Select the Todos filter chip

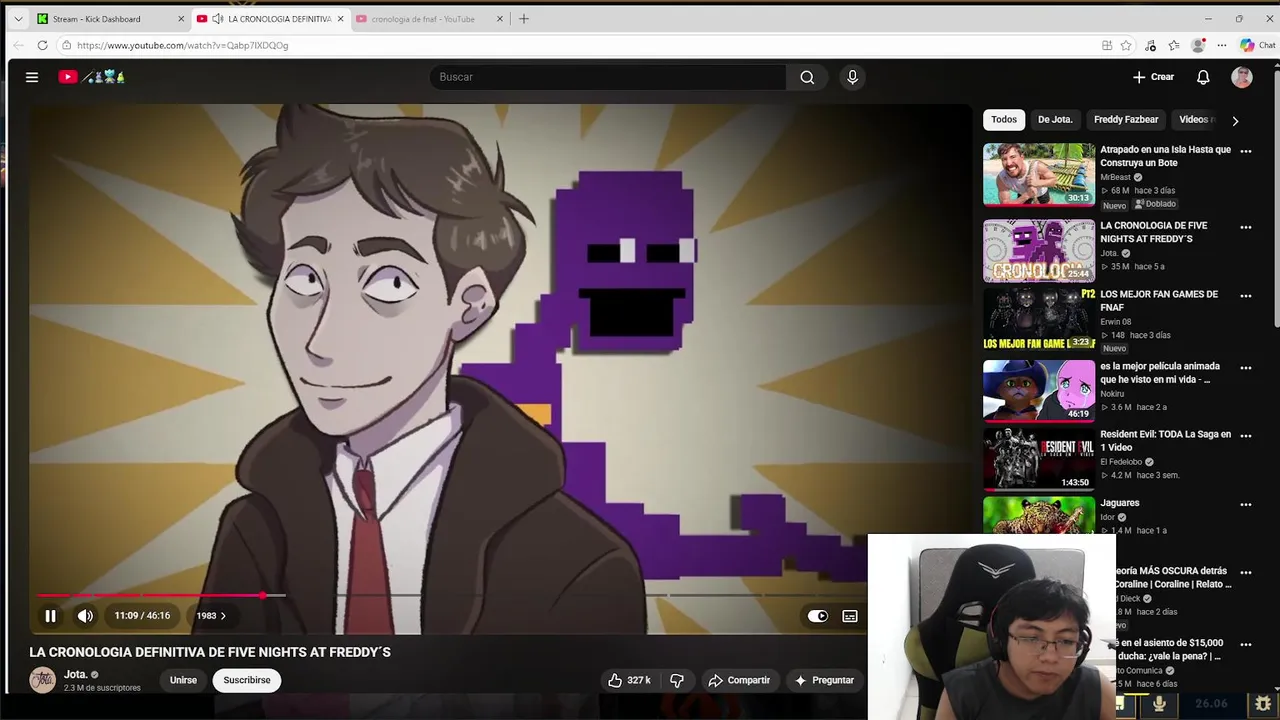(x=1004, y=119)
